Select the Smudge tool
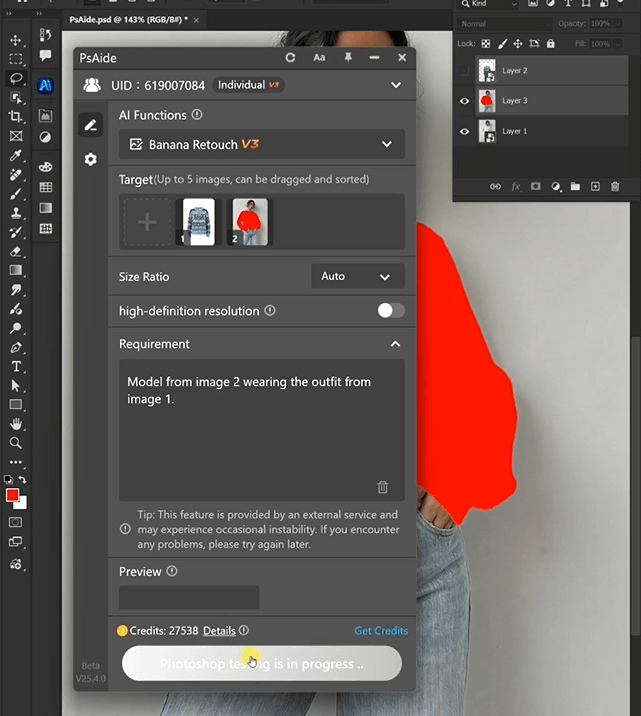This screenshot has height=716, width=641. click(x=16, y=290)
